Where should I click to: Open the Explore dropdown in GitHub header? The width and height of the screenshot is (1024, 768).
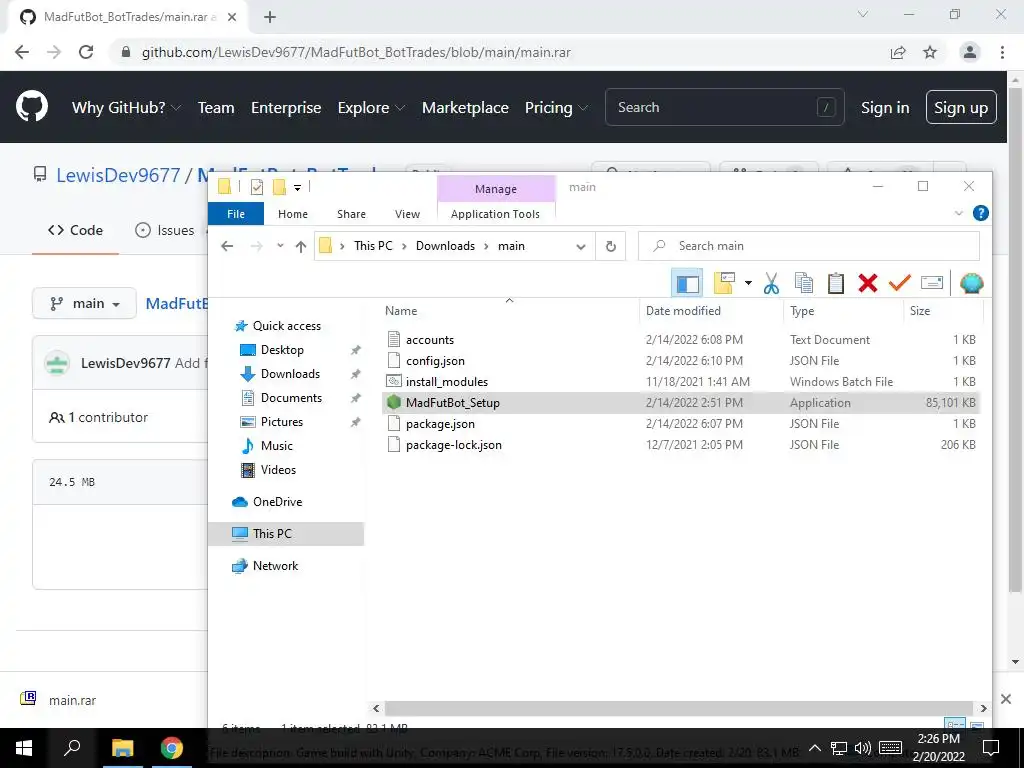371,108
